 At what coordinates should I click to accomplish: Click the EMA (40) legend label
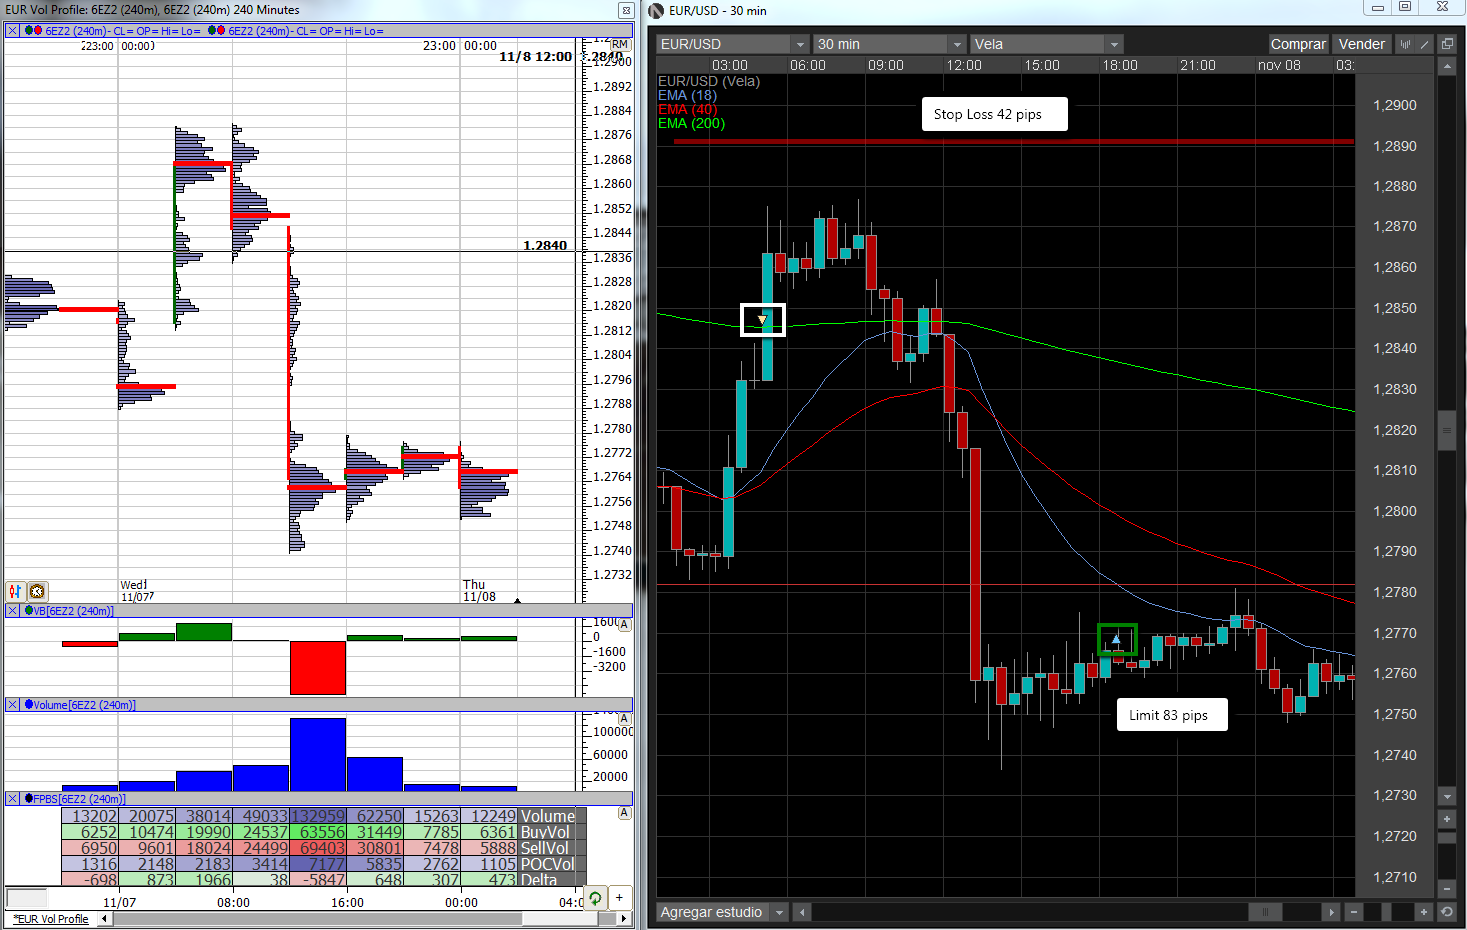click(687, 109)
